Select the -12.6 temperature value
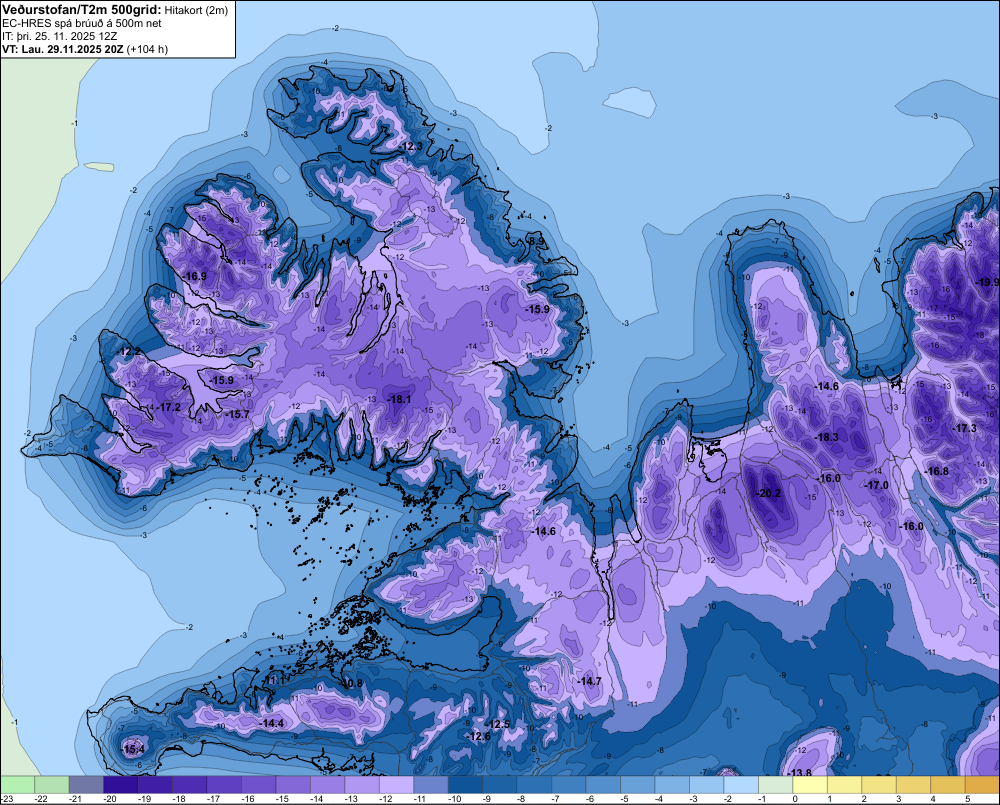 tap(479, 736)
